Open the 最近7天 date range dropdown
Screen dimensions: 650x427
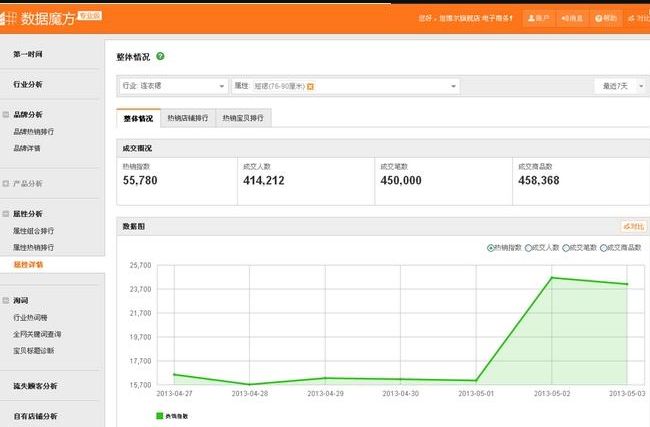620,86
